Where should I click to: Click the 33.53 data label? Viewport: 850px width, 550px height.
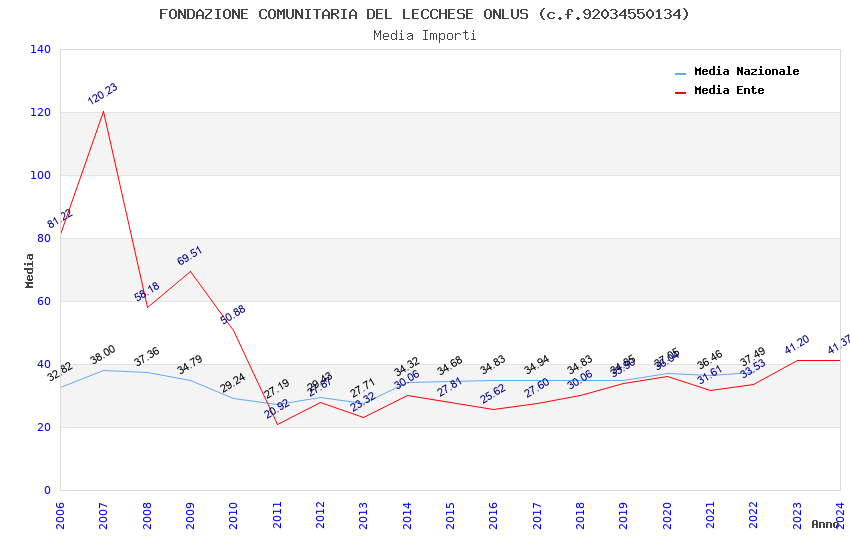(x=753, y=368)
